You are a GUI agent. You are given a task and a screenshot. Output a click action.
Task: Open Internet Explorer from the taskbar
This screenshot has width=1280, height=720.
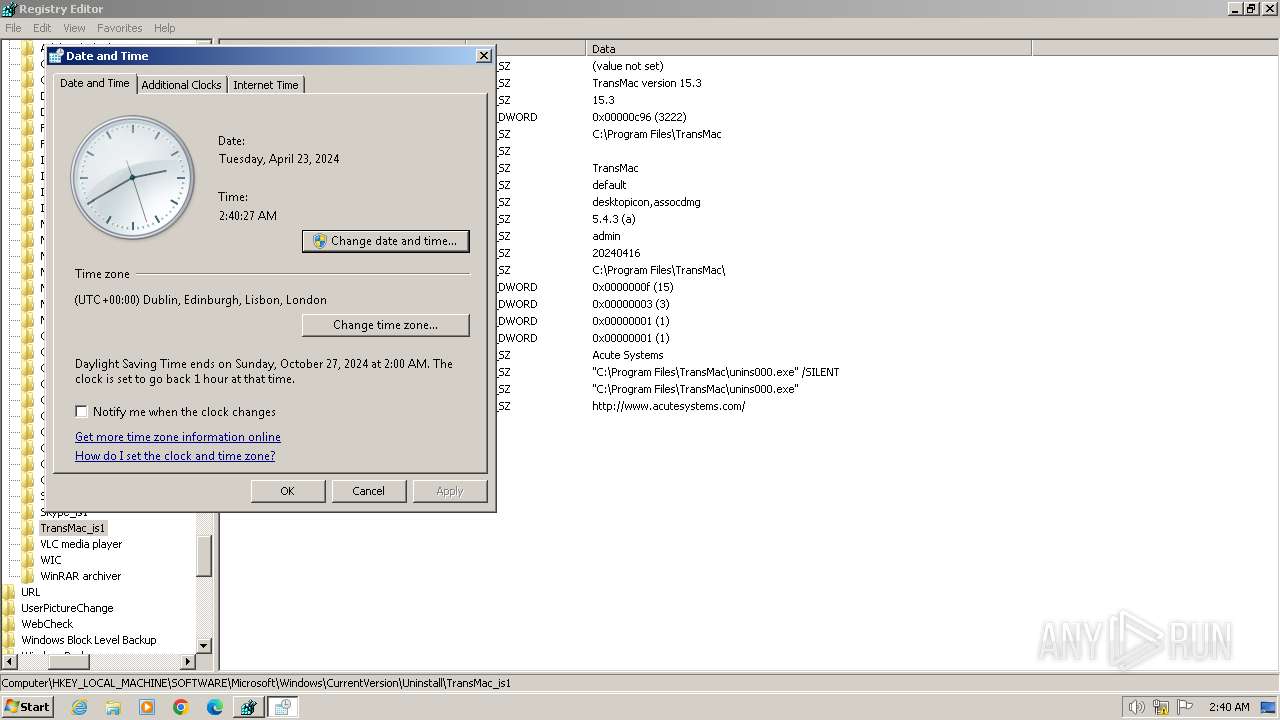(x=80, y=707)
